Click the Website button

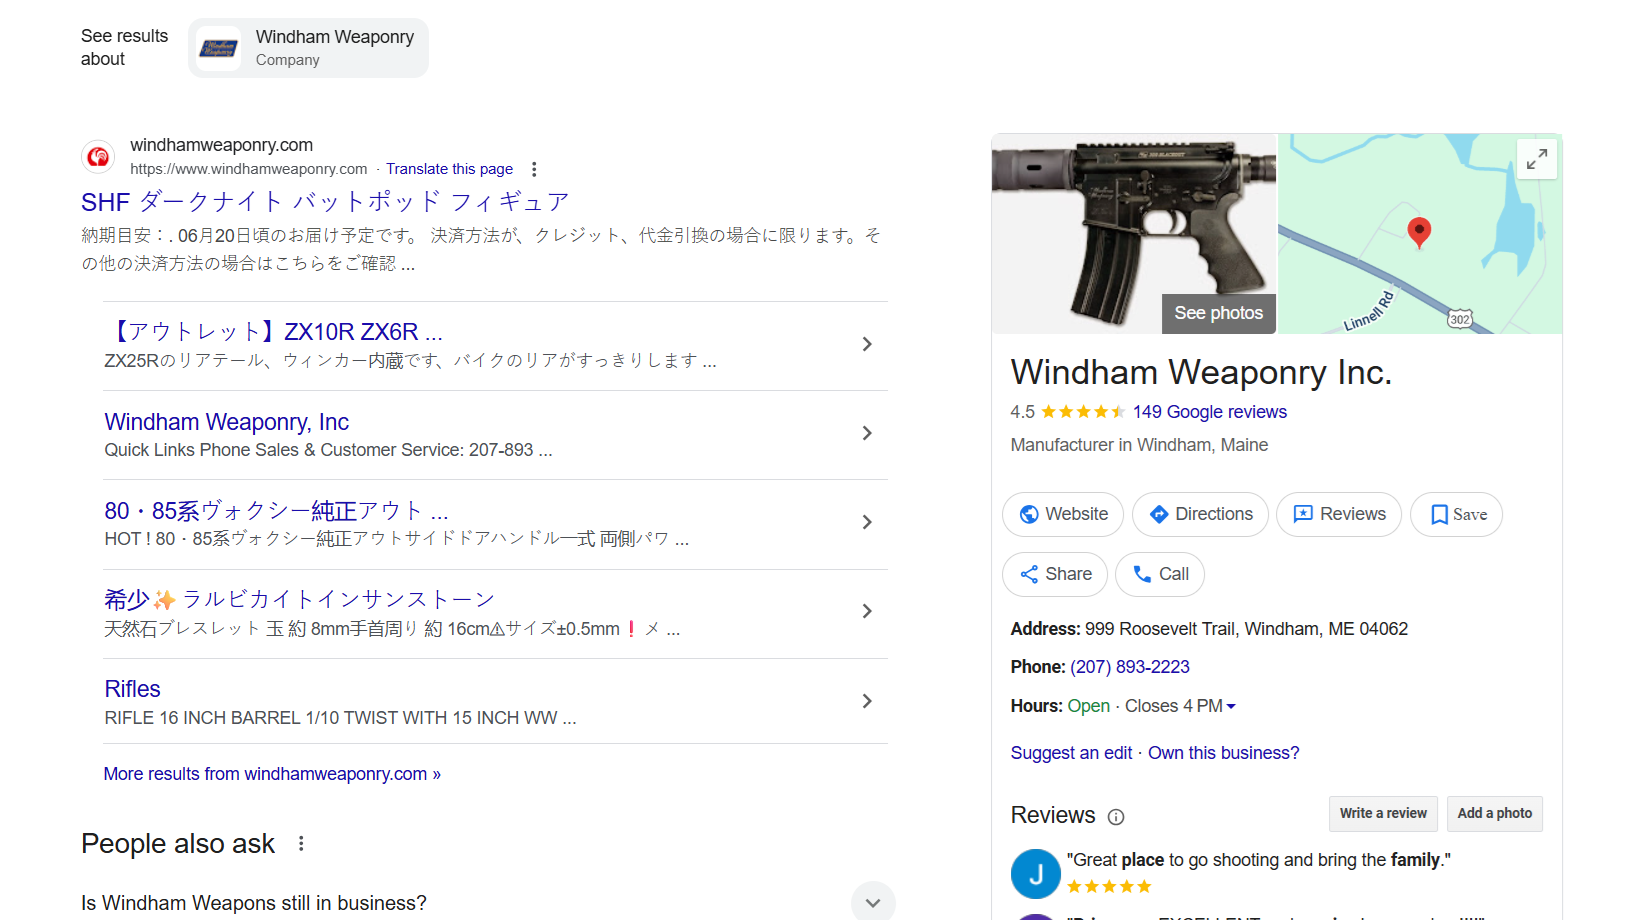1063,514
